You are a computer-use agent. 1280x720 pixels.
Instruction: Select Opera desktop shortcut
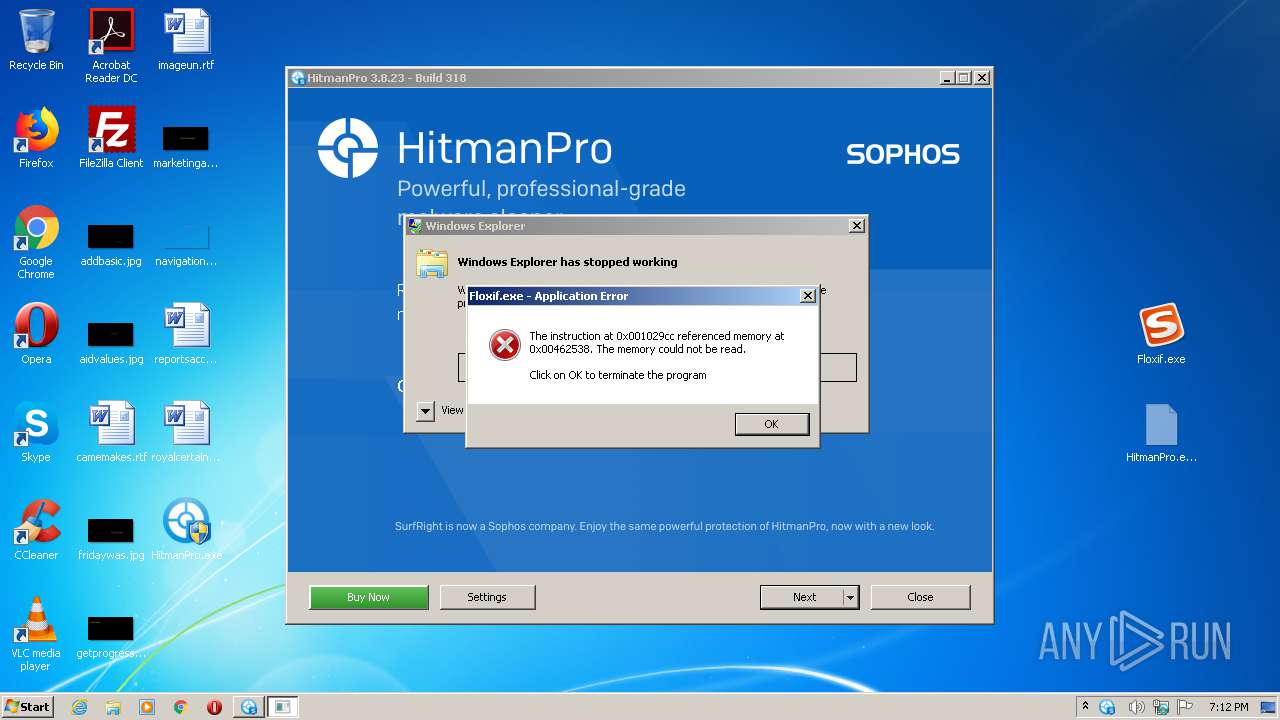coord(36,334)
